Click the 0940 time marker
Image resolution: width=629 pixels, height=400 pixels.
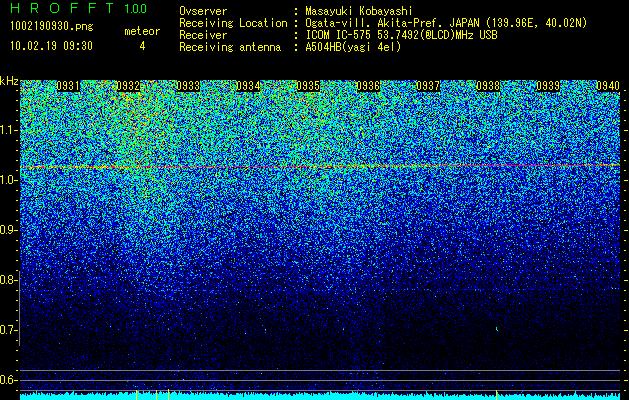[x=608, y=86]
